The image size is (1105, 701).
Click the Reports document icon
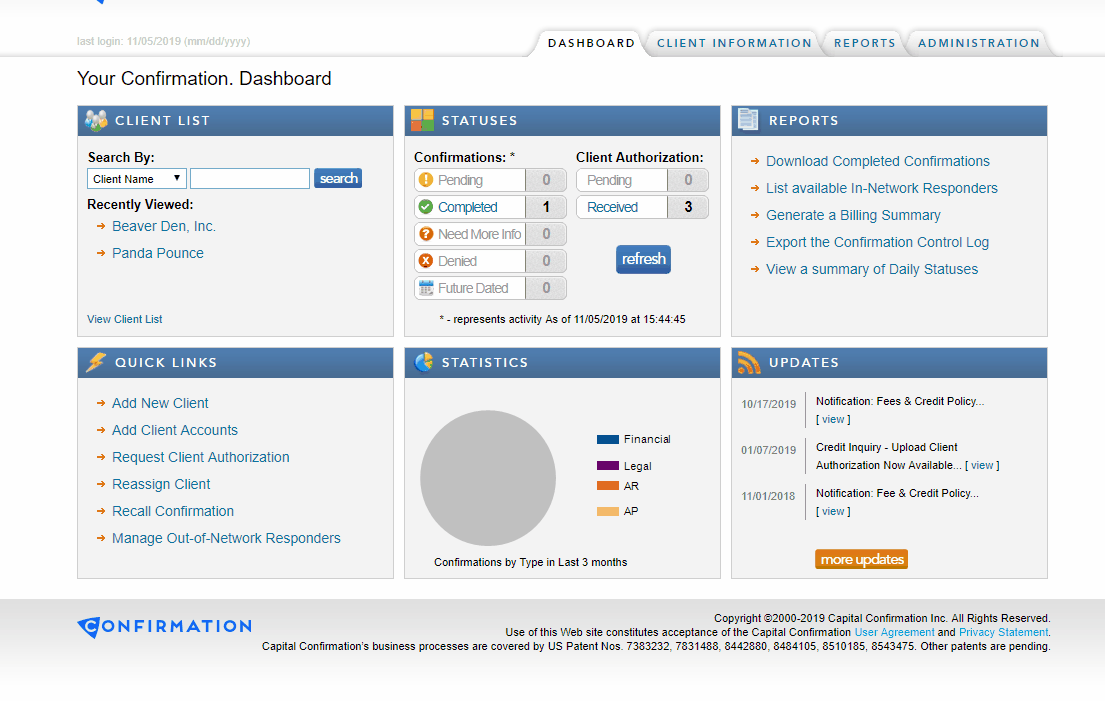click(x=748, y=120)
